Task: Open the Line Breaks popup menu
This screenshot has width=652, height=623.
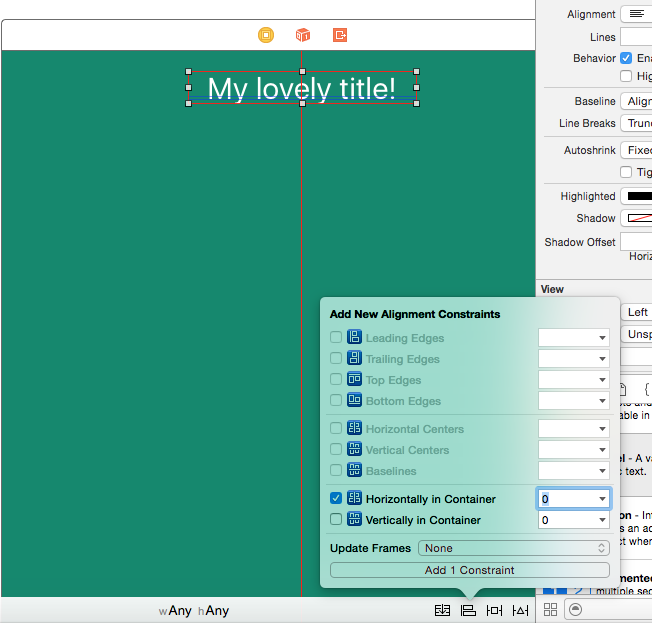Action: [637, 123]
